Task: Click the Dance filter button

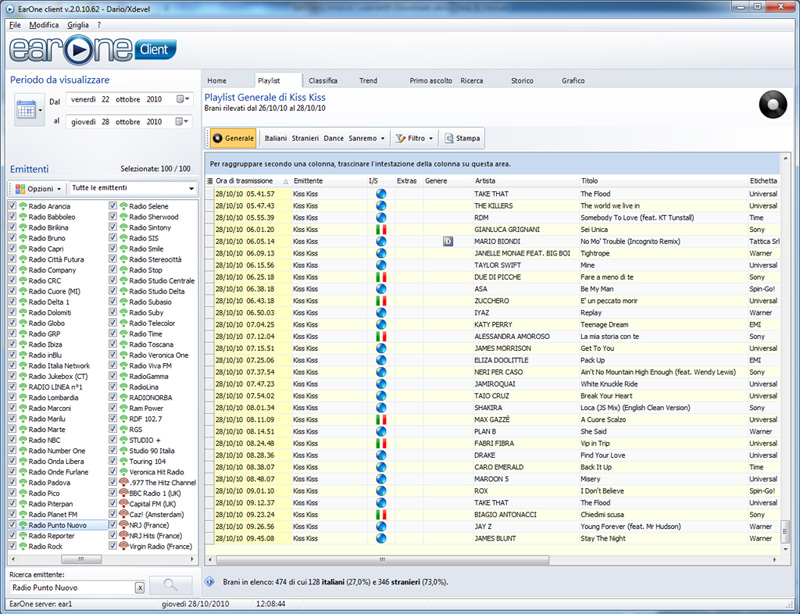Action: (x=334, y=138)
